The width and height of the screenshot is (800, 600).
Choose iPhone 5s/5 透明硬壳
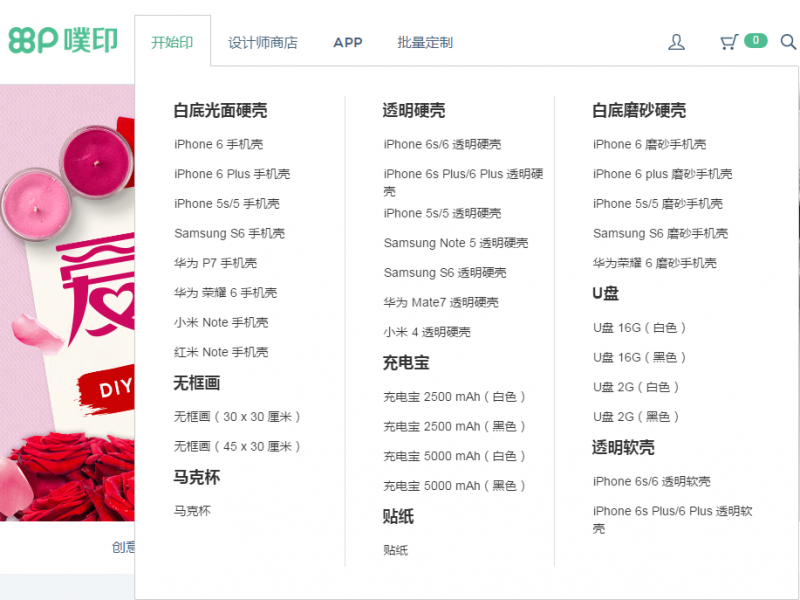[442, 213]
